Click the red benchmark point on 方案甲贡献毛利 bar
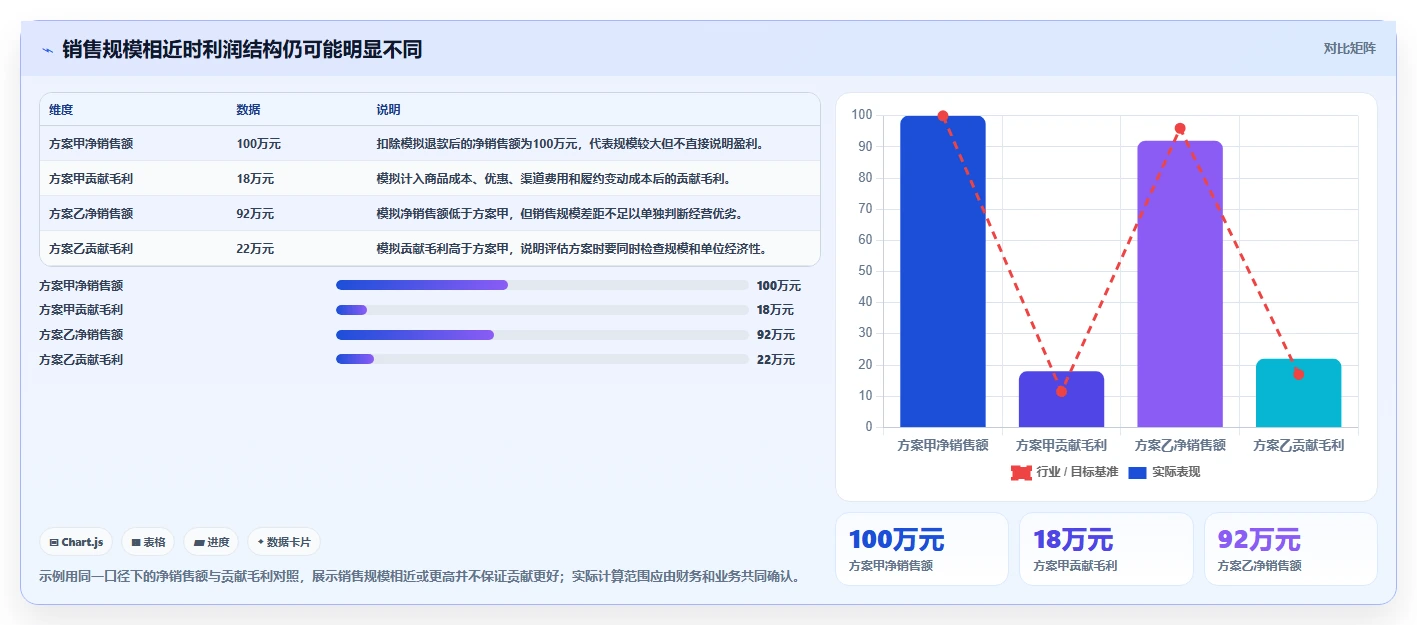Image resolution: width=1417 pixels, height=625 pixels. (1061, 391)
